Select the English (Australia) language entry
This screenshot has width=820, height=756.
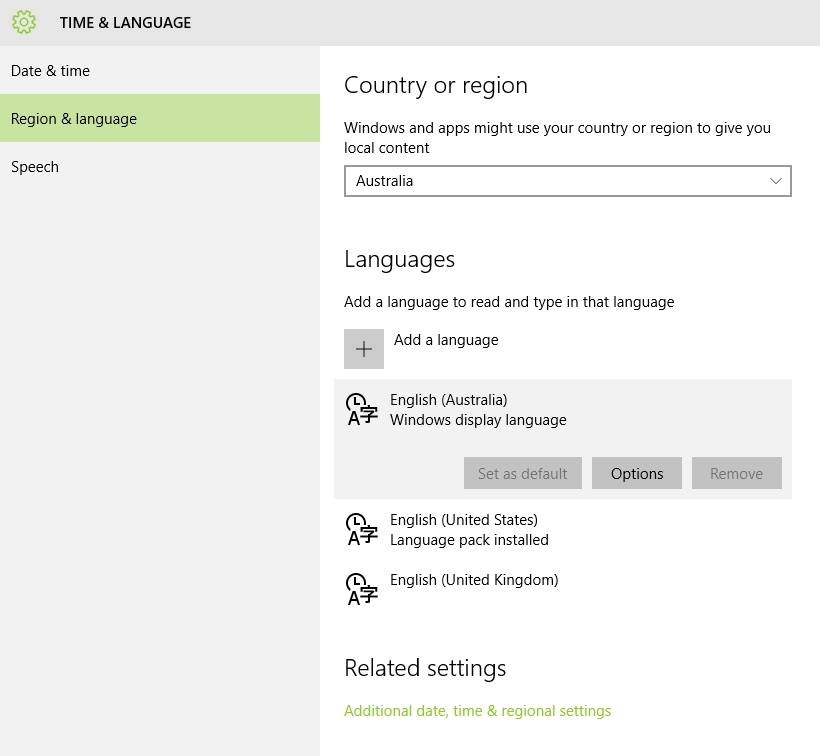point(563,439)
